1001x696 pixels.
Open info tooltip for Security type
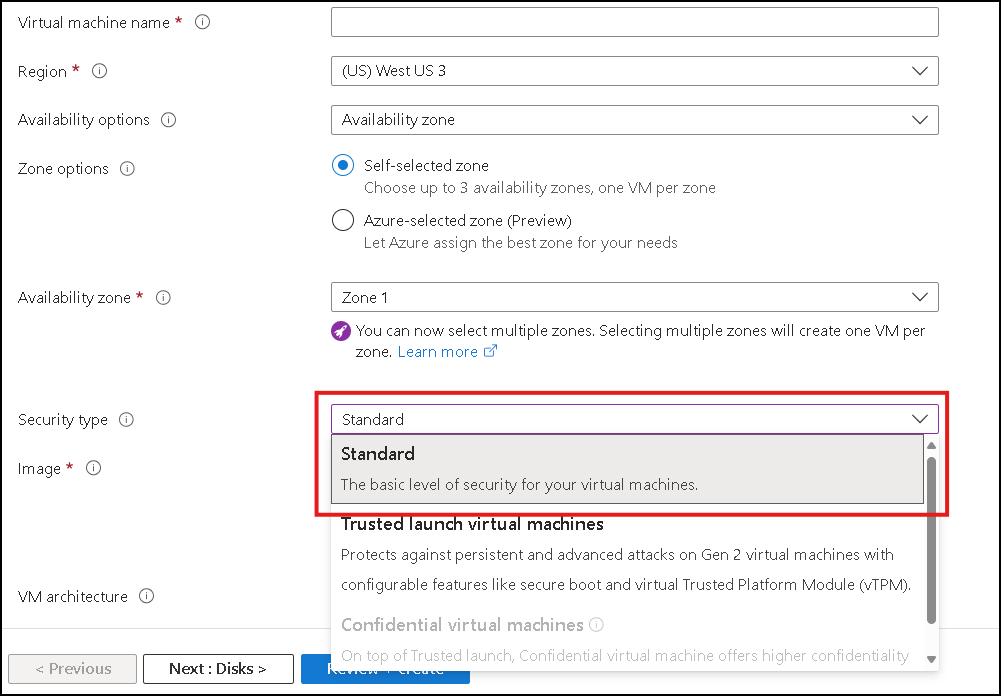[x=126, y=420]
